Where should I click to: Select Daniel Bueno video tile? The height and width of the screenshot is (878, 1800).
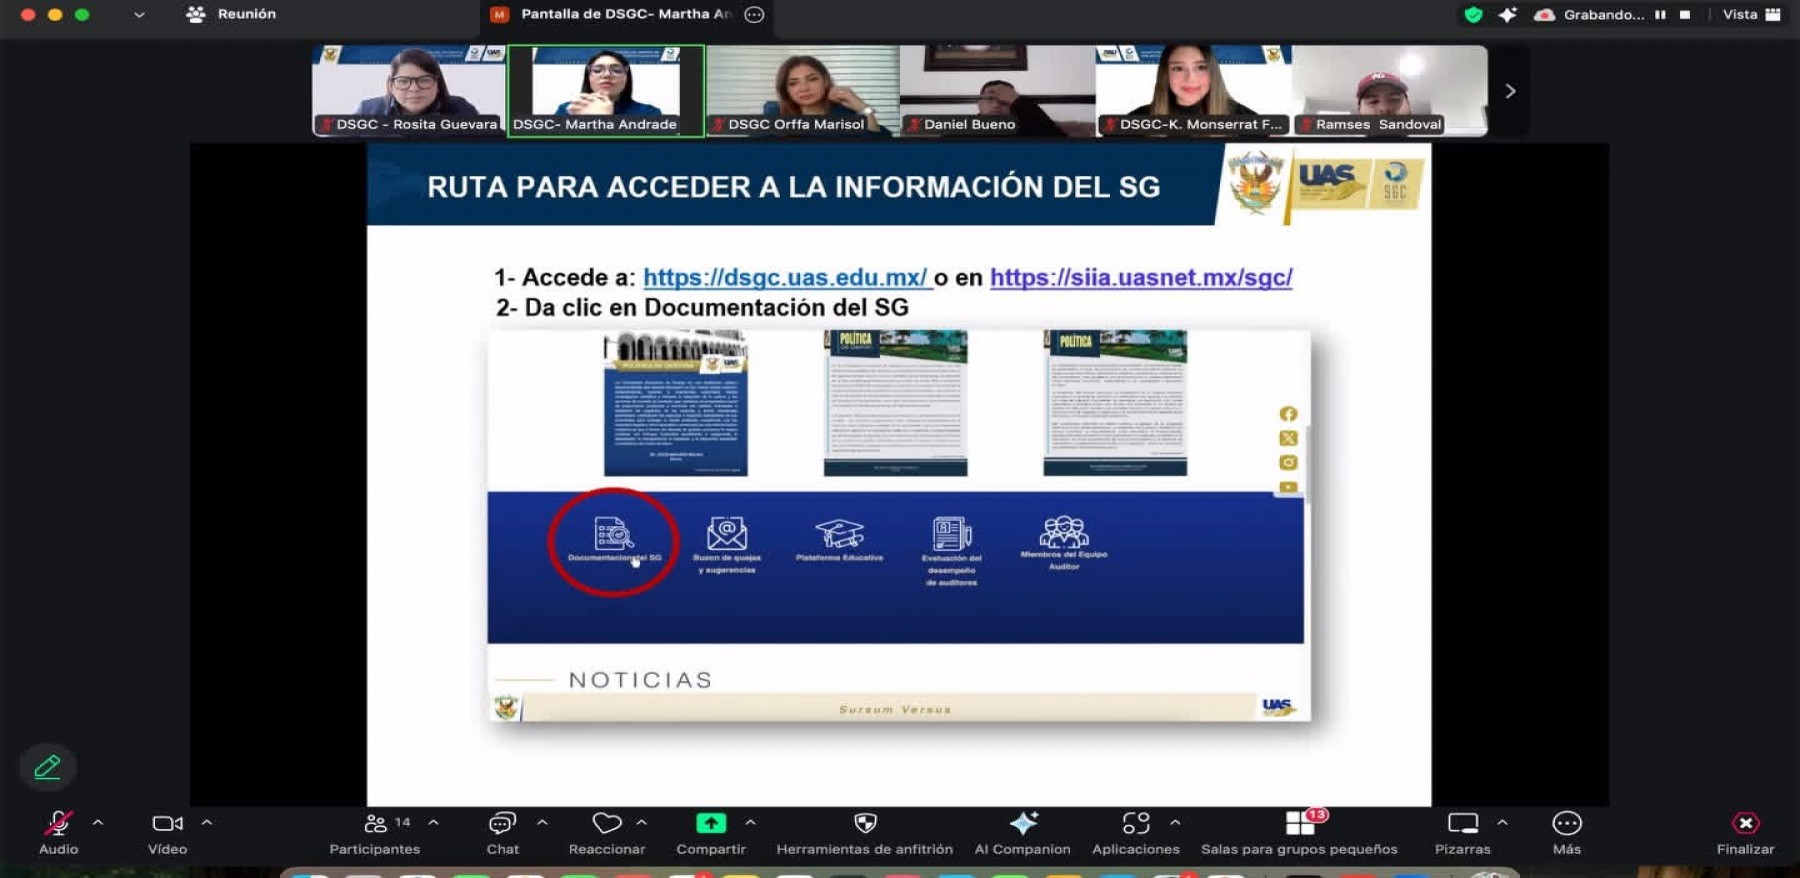tap(998, 90)
